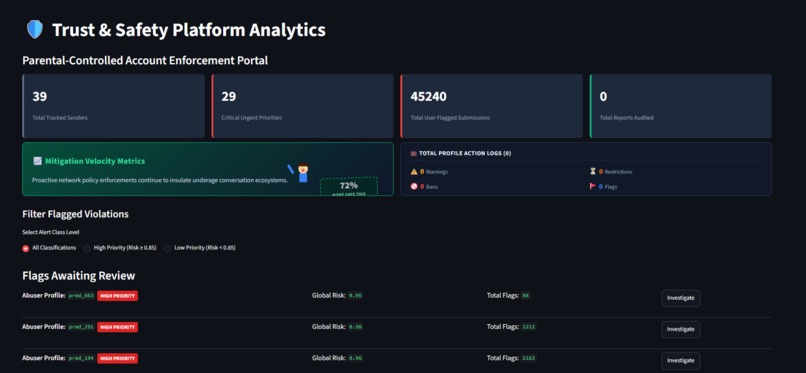Viewport: 806px width, 373px height.
Task: Click the 39 Total Tracked Senders card
Action: [x=114, y=106]
